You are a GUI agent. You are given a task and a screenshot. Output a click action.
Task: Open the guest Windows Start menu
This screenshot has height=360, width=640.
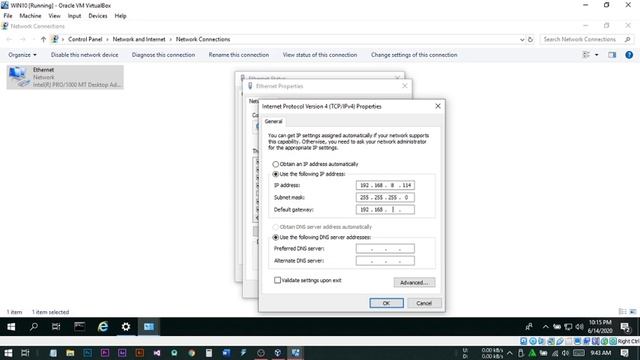click(x=11, y=327)
